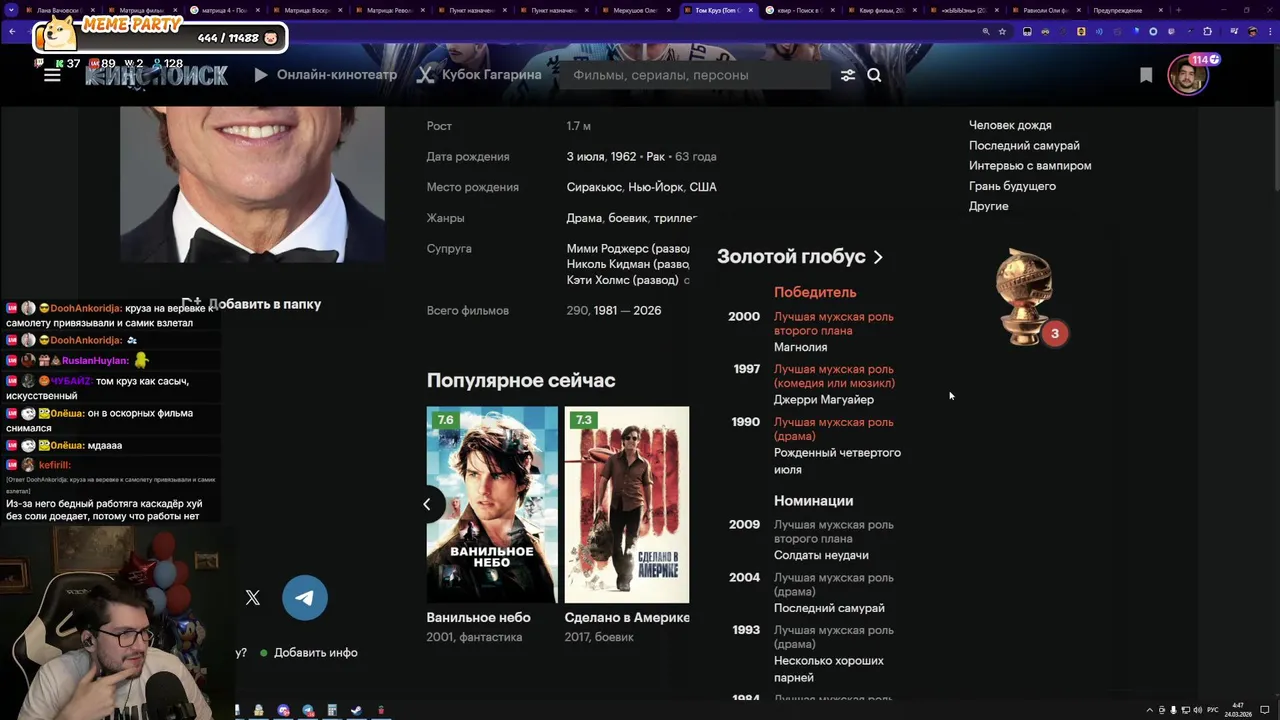Open the Ванильное небо poster

[x=492, y=504]
